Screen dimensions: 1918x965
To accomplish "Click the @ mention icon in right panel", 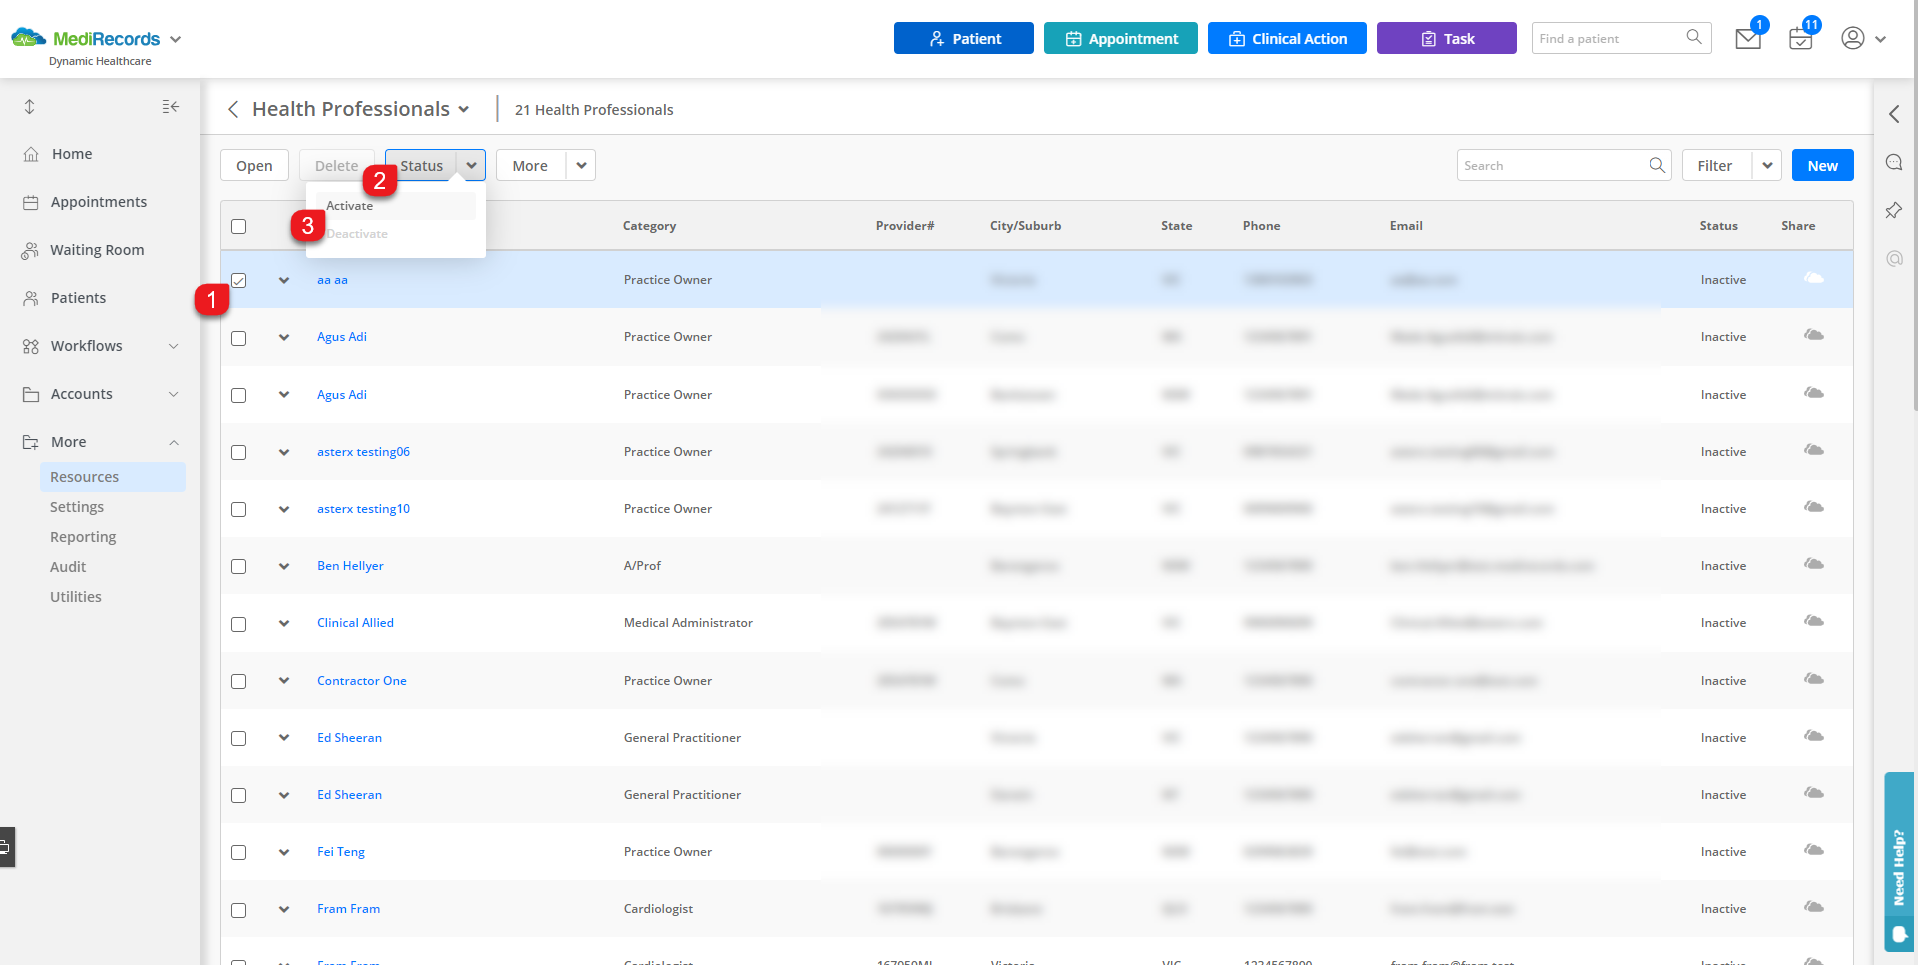I will tap(1894, 258).
